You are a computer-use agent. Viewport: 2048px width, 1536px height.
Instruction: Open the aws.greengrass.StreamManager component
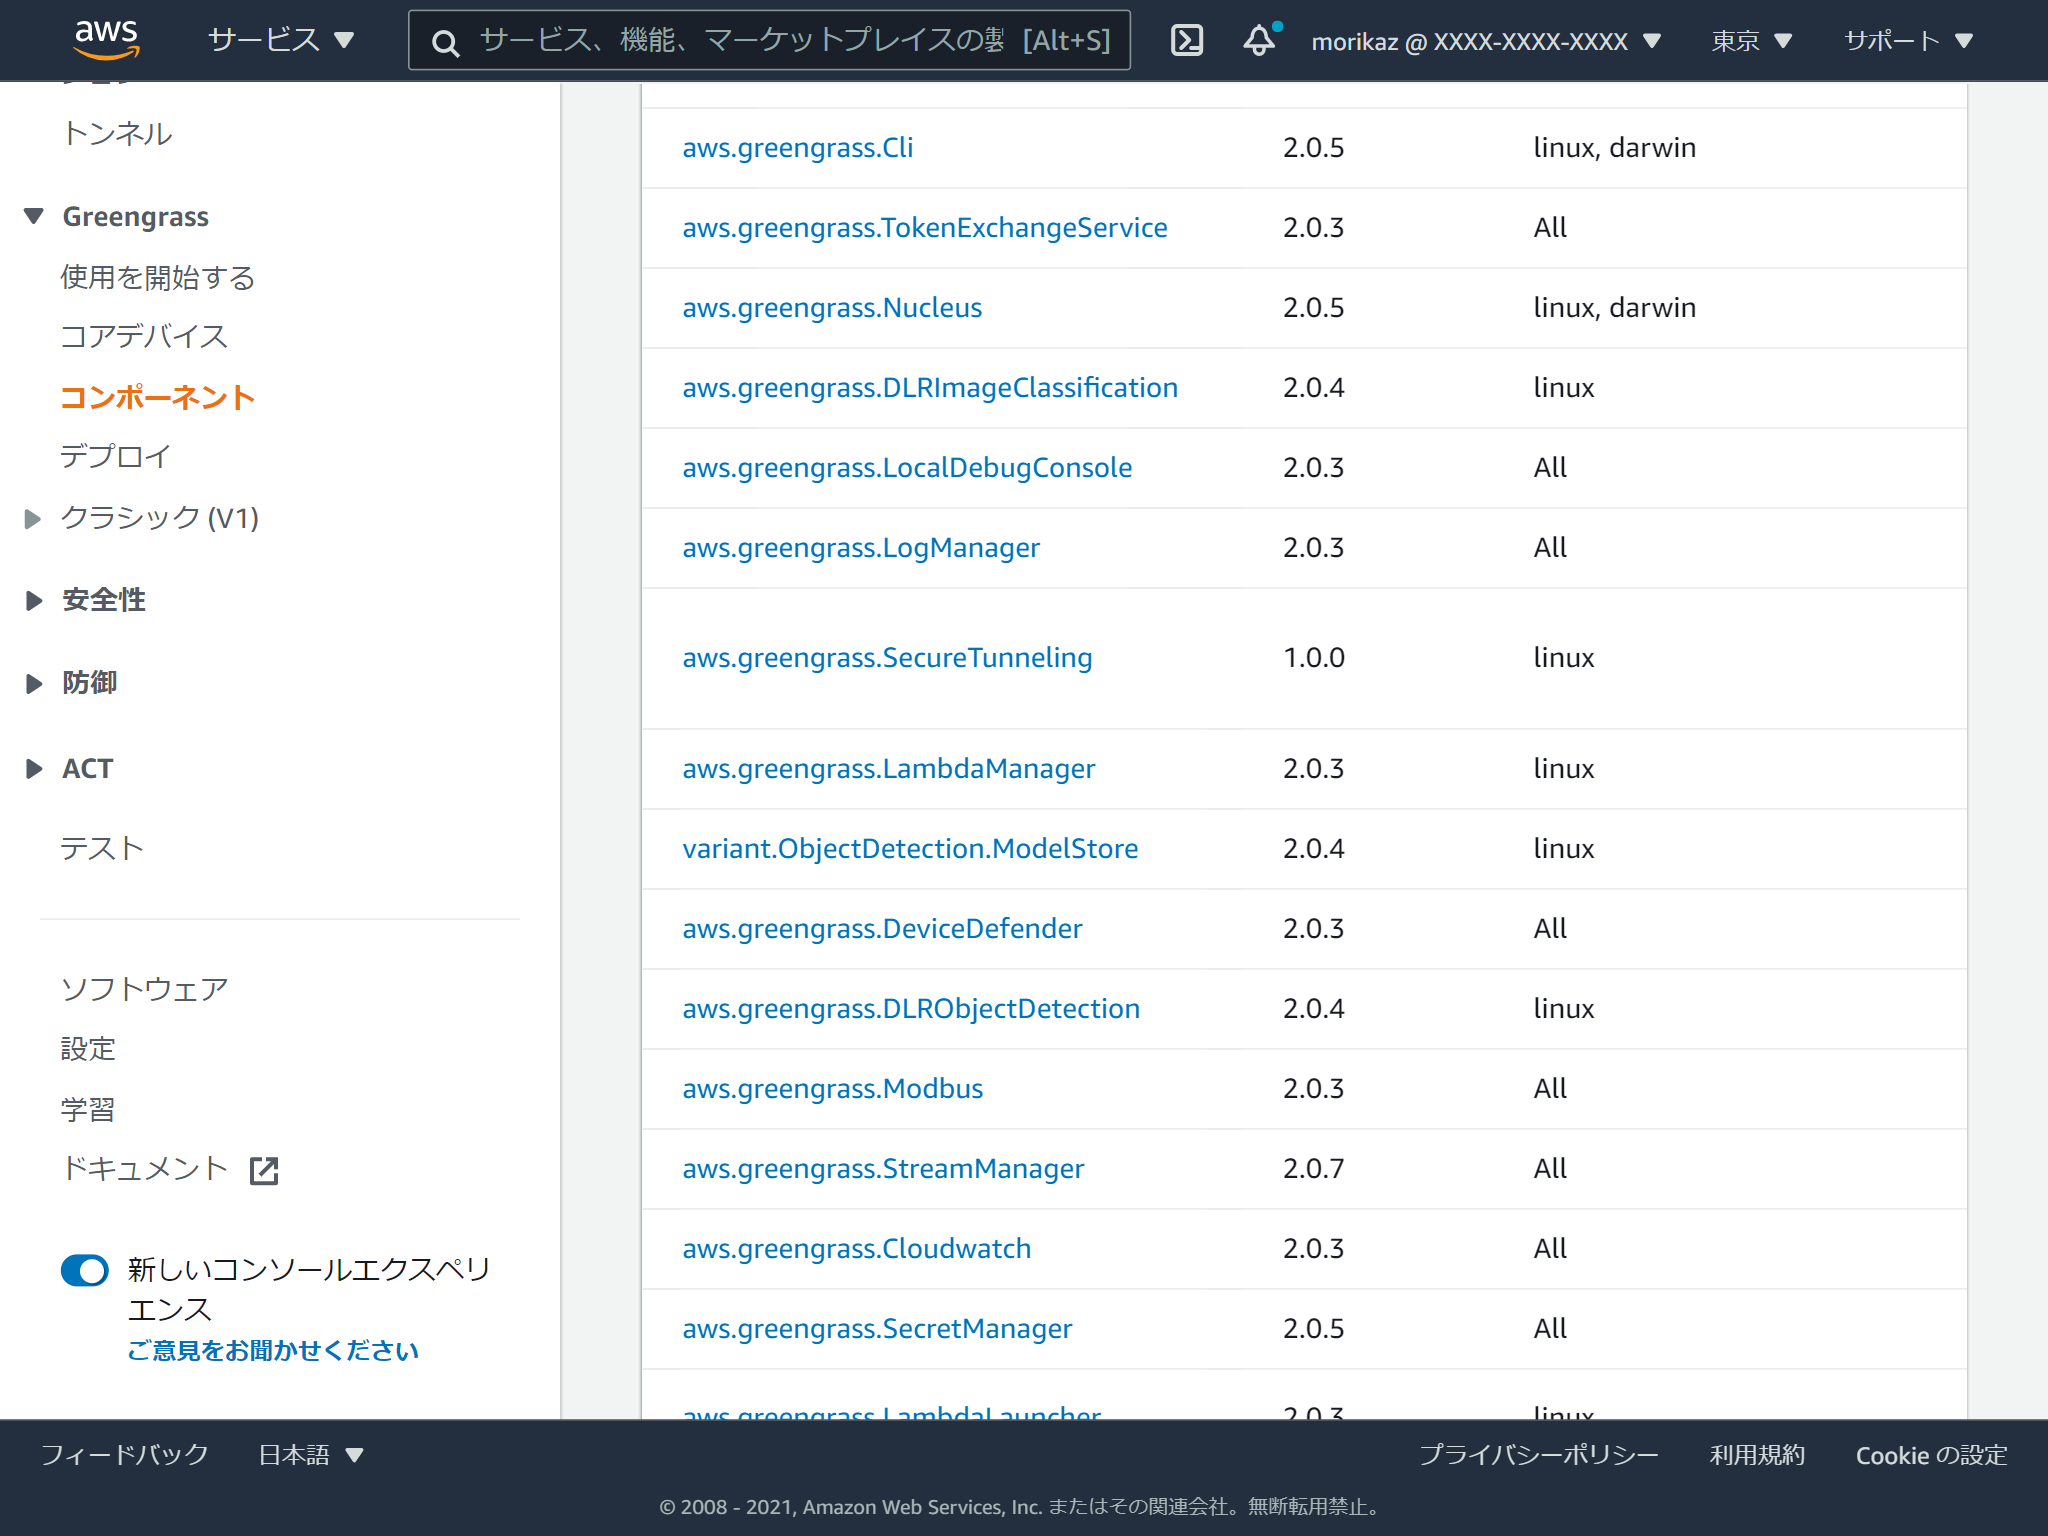click(883, 1168)
